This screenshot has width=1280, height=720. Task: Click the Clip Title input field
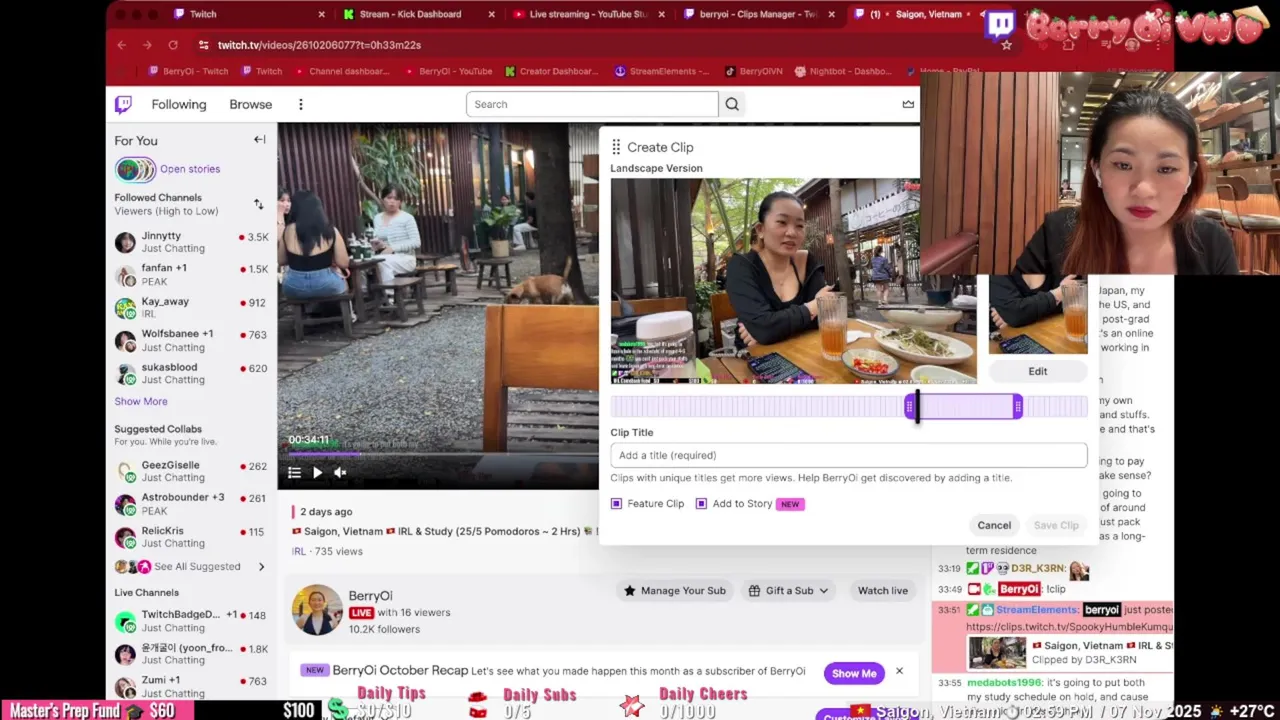pyautogui.click(x=849, y=455)
